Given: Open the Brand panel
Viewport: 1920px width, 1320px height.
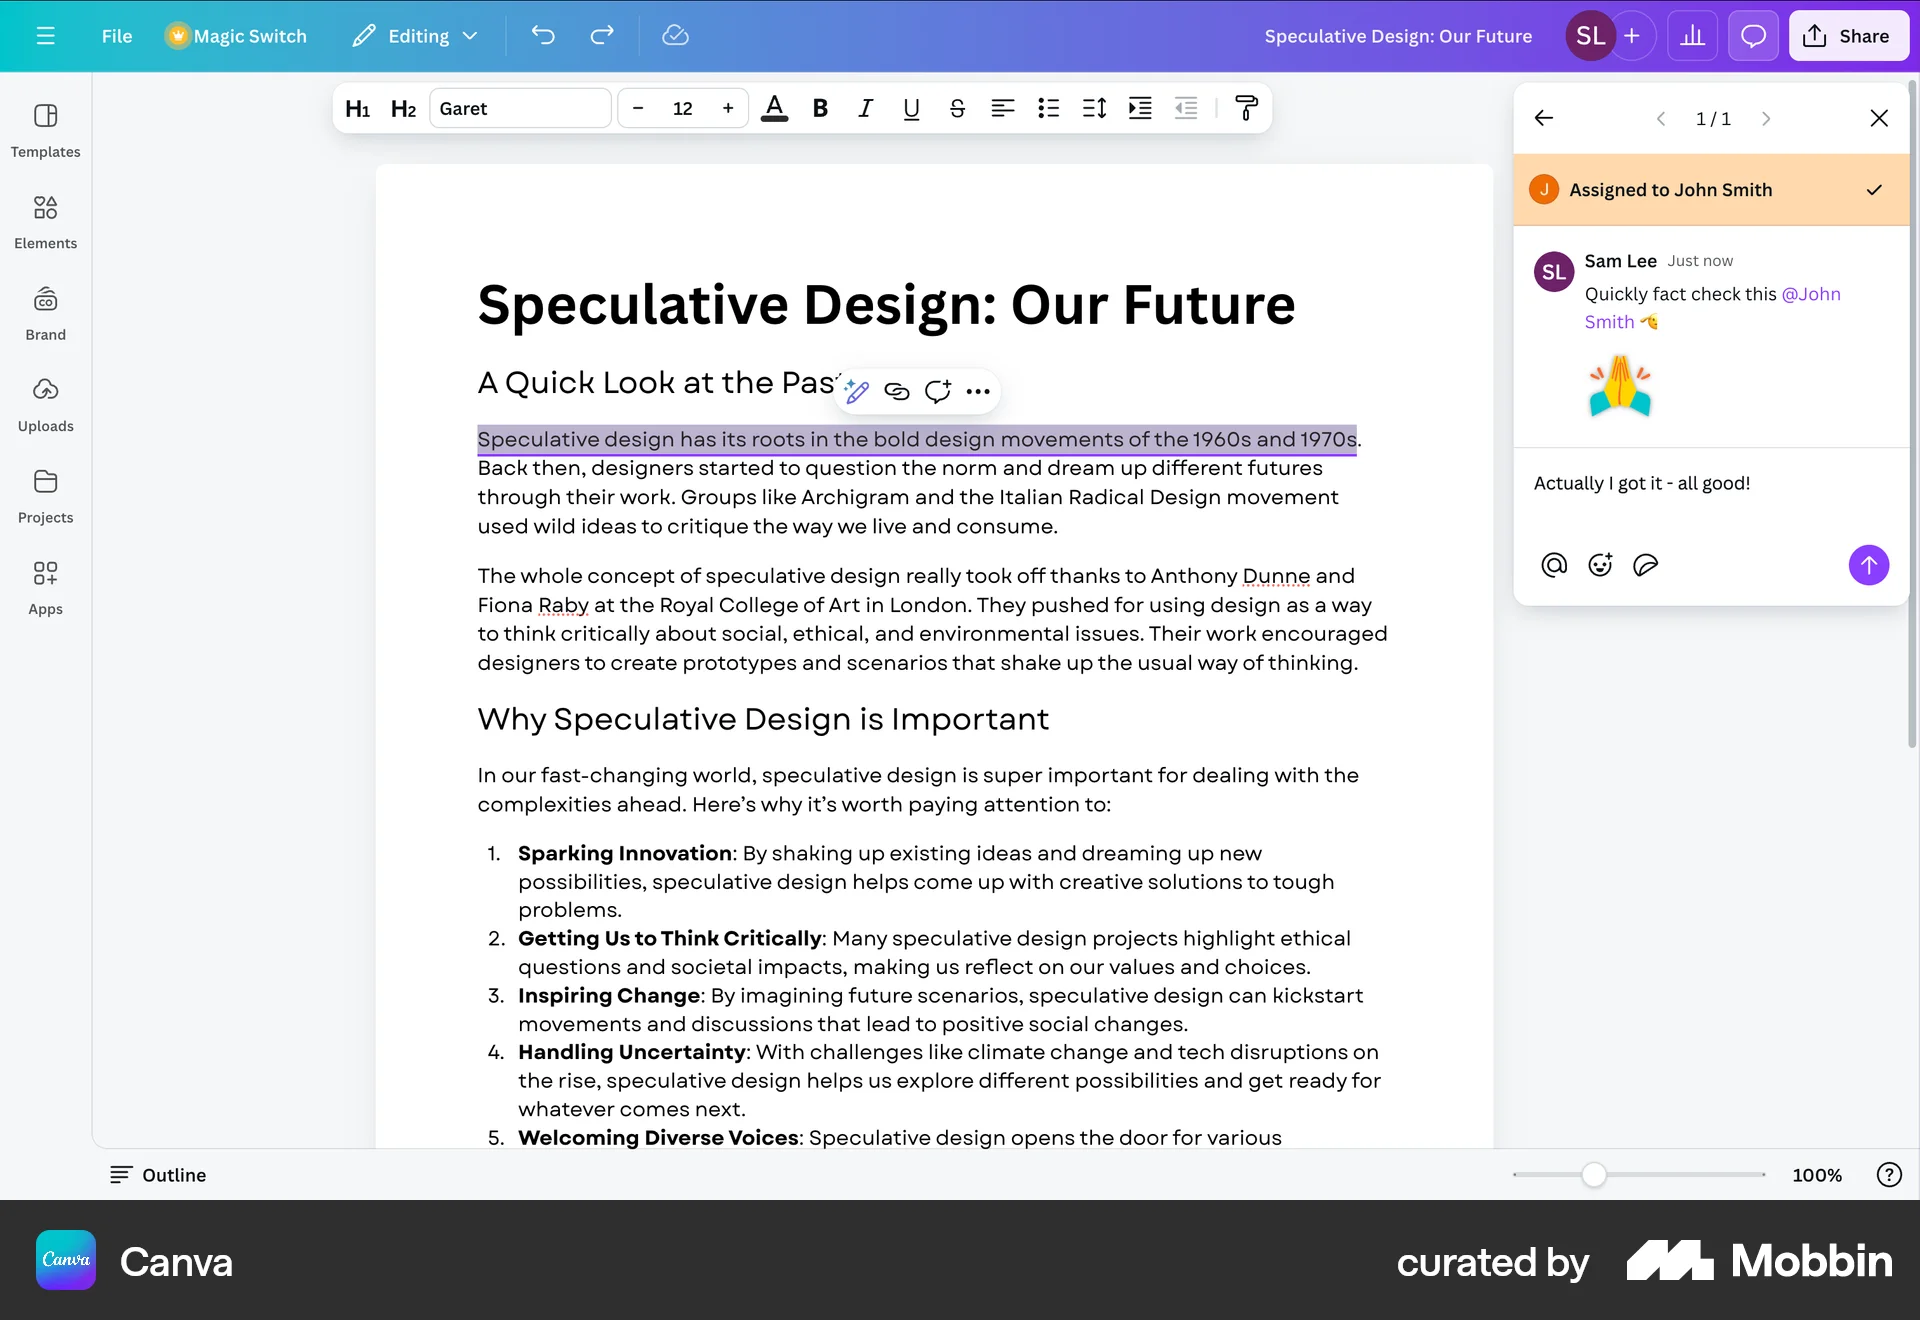Looking at the screenshot, I should click(x=45, y=312).
